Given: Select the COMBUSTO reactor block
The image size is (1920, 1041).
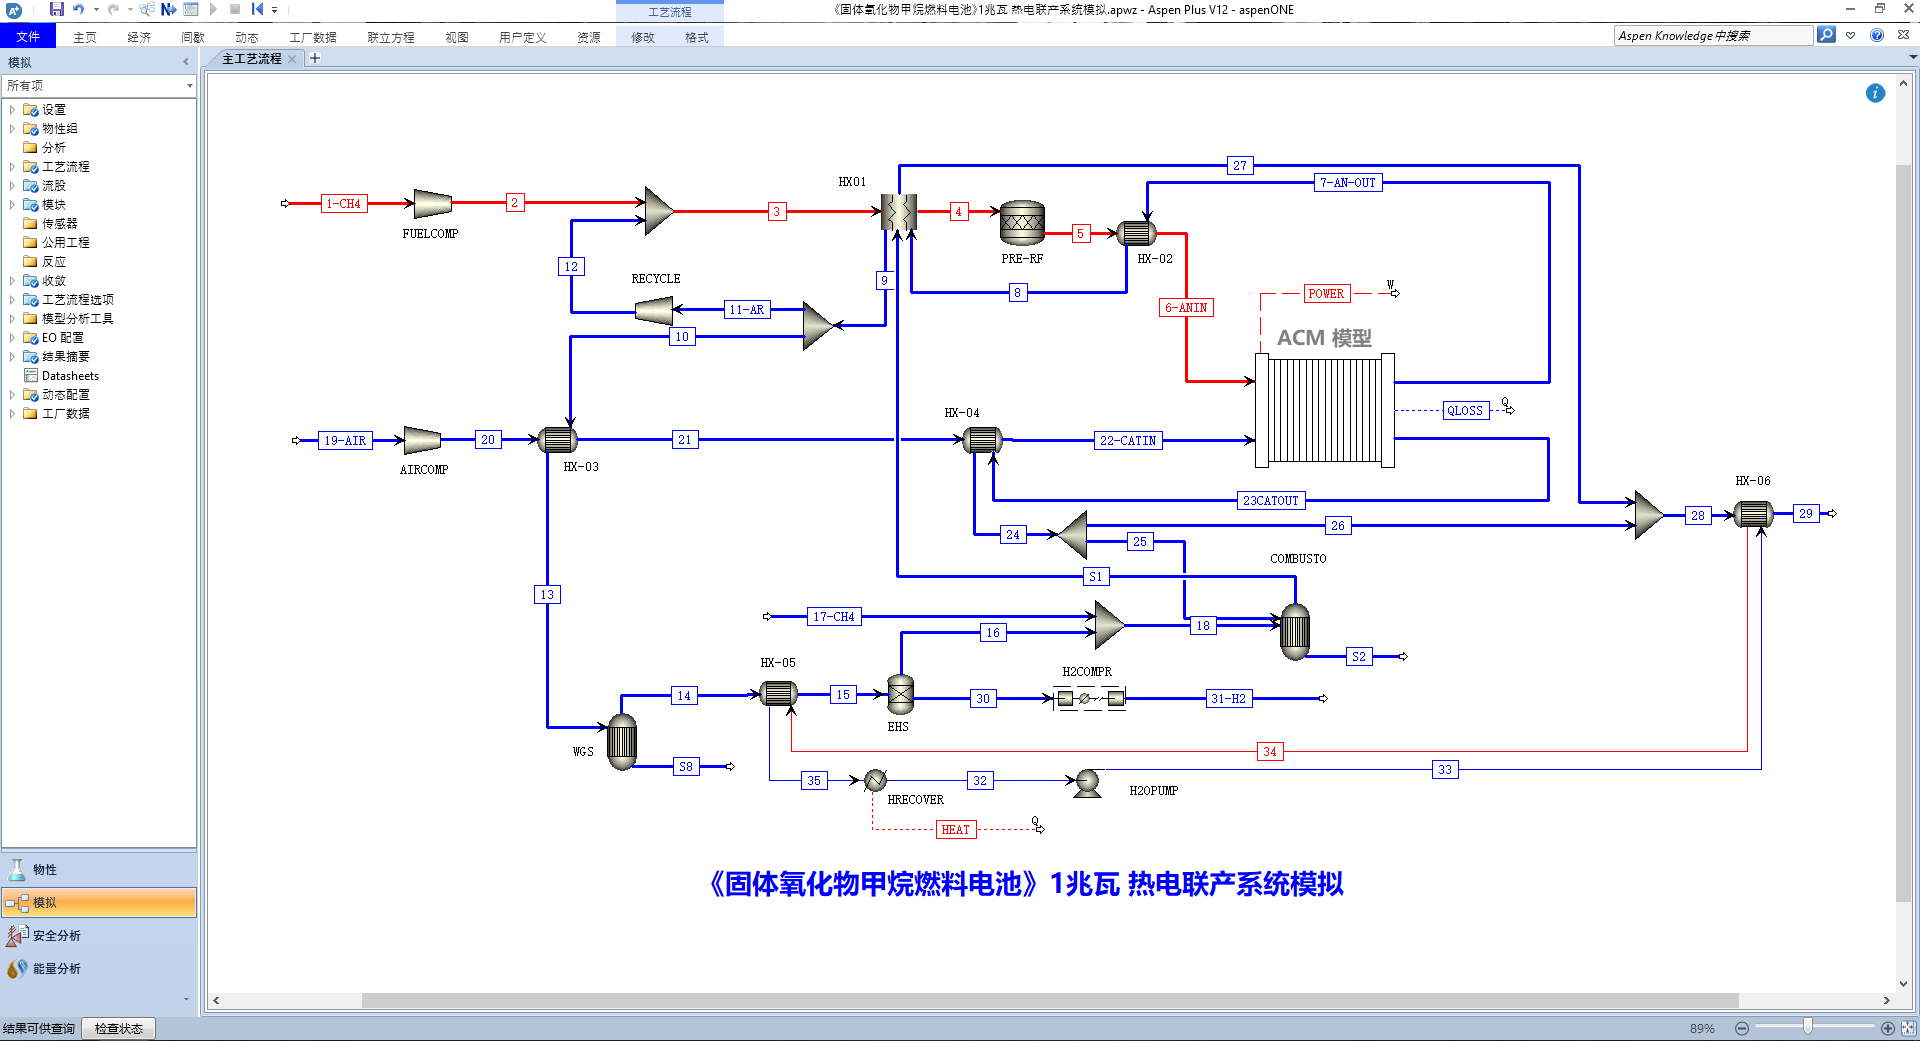Looking at the screenshot, I should pyautogui.click(x=1295, y=631).
